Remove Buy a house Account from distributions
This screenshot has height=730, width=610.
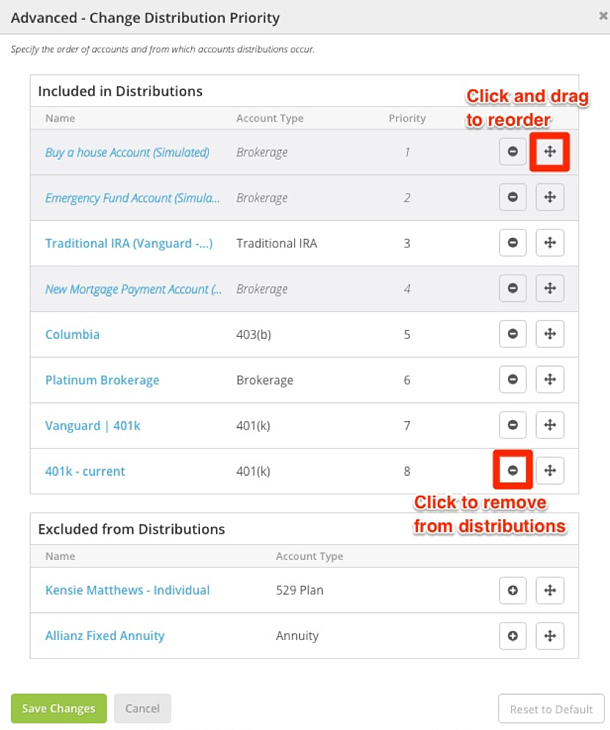[x=513, y=152]
